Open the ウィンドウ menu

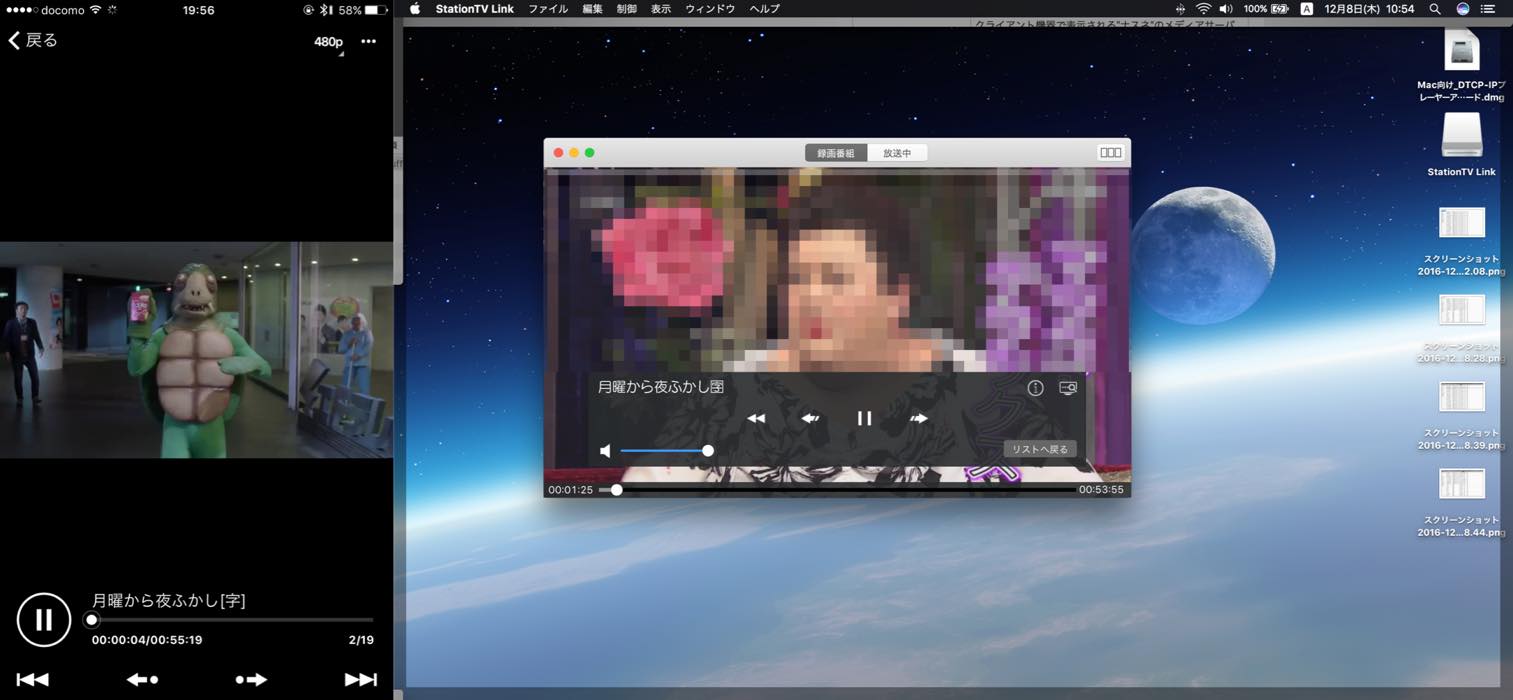coord(710,9)
